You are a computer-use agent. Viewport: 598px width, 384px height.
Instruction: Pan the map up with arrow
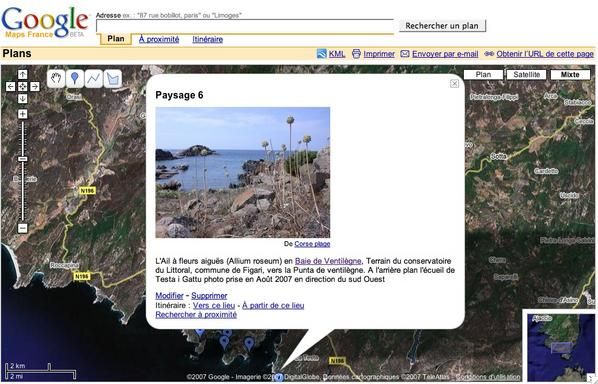point(23,74)
